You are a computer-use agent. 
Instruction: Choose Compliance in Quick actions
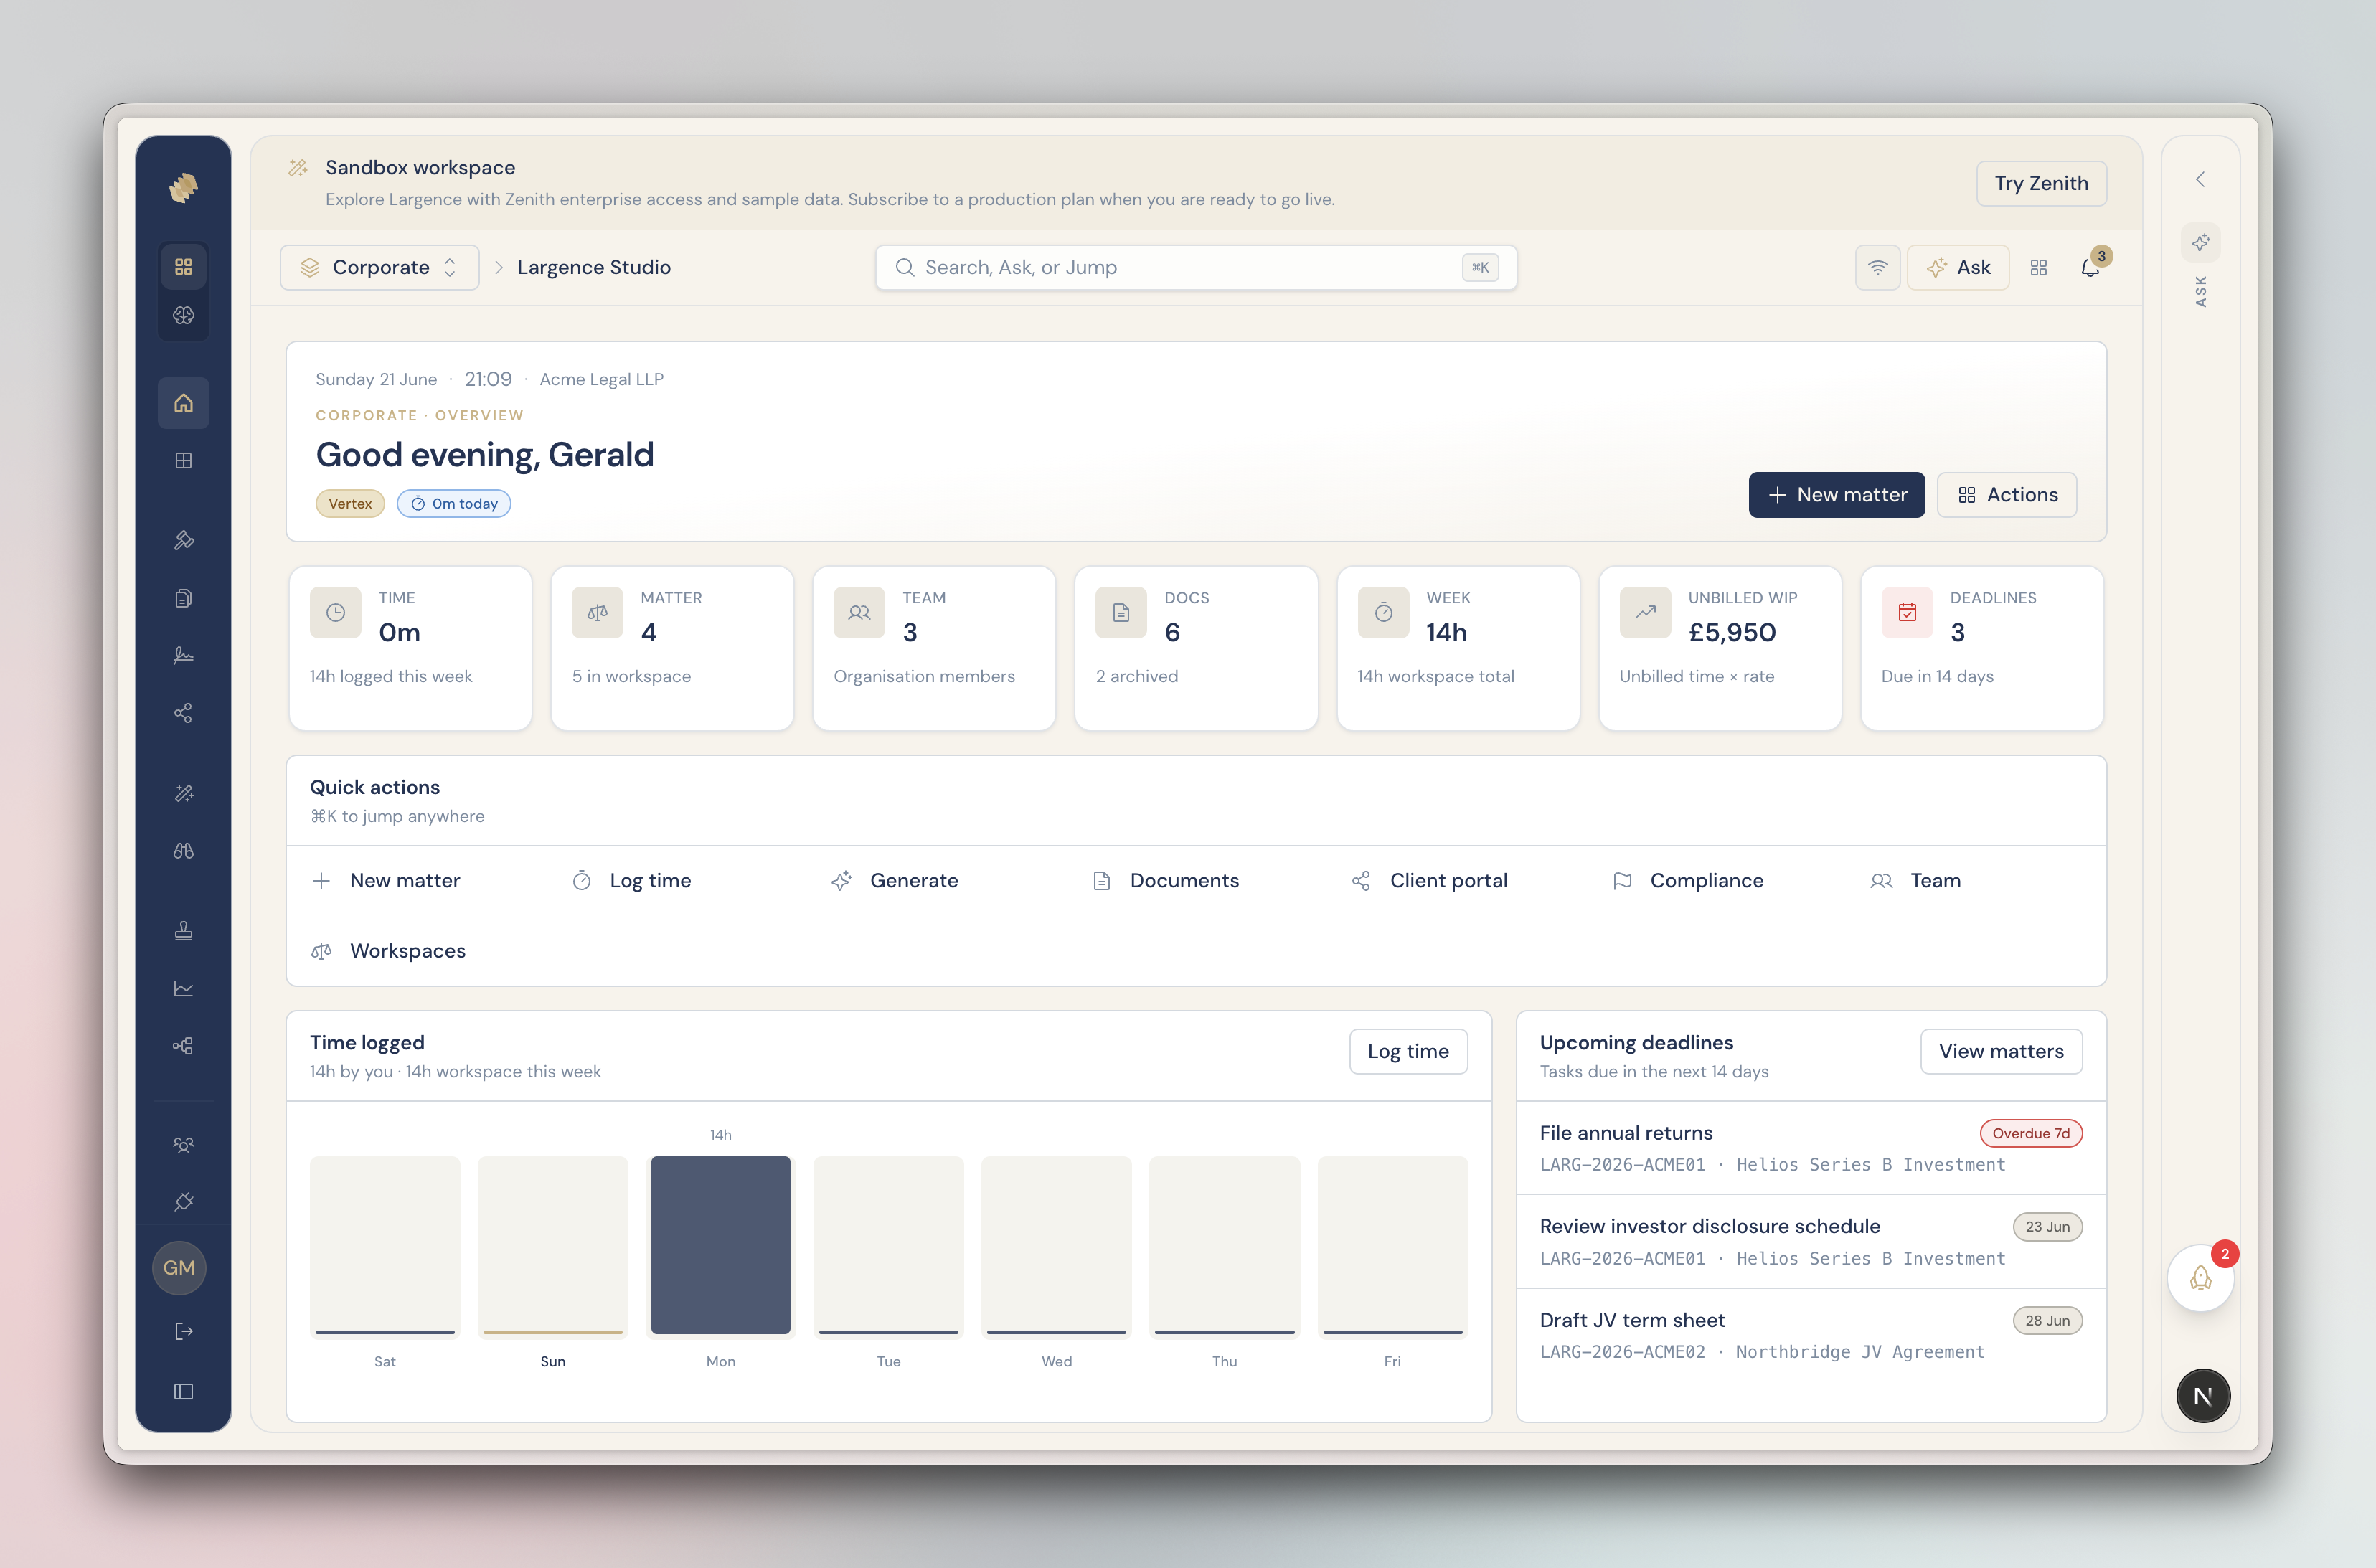1688,881
